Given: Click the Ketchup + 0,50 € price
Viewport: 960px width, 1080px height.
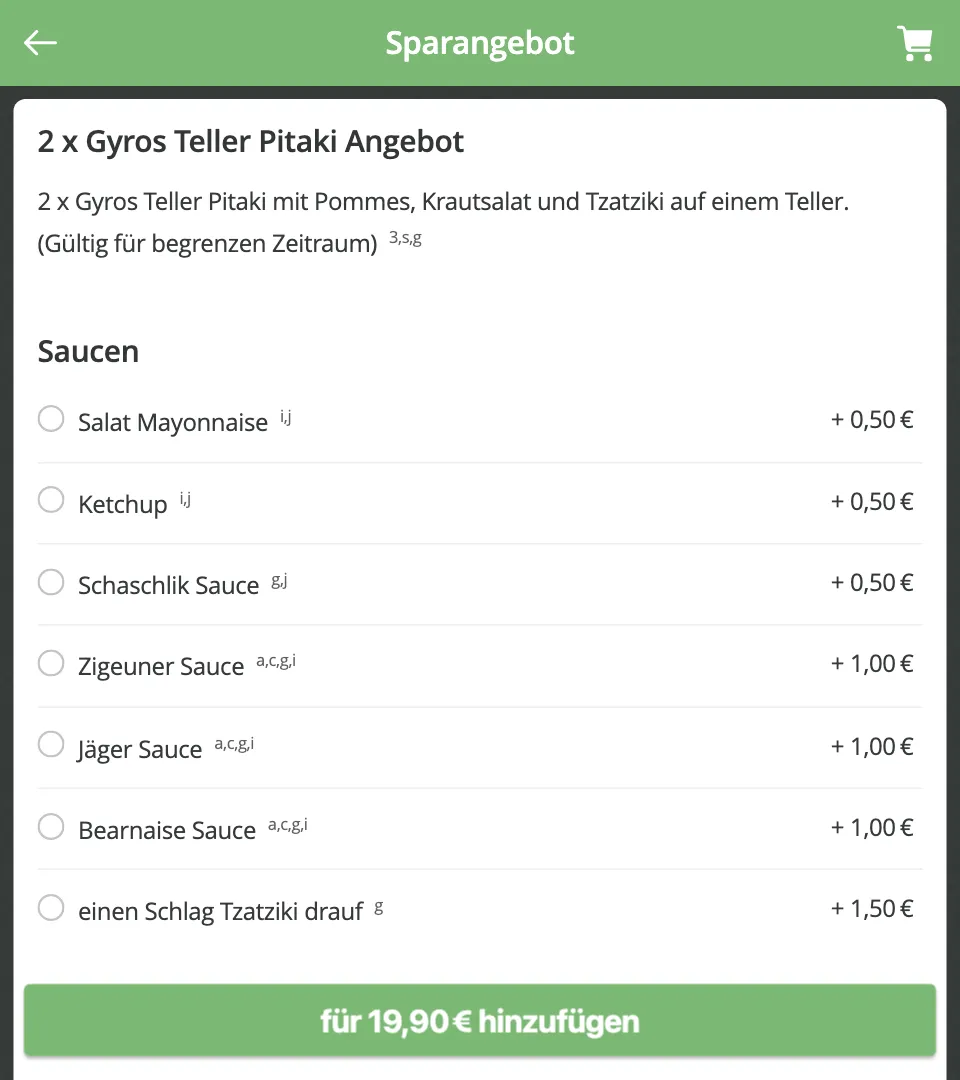Looking at the screenshot, I should pyautogui.click(x=872, y=501).
